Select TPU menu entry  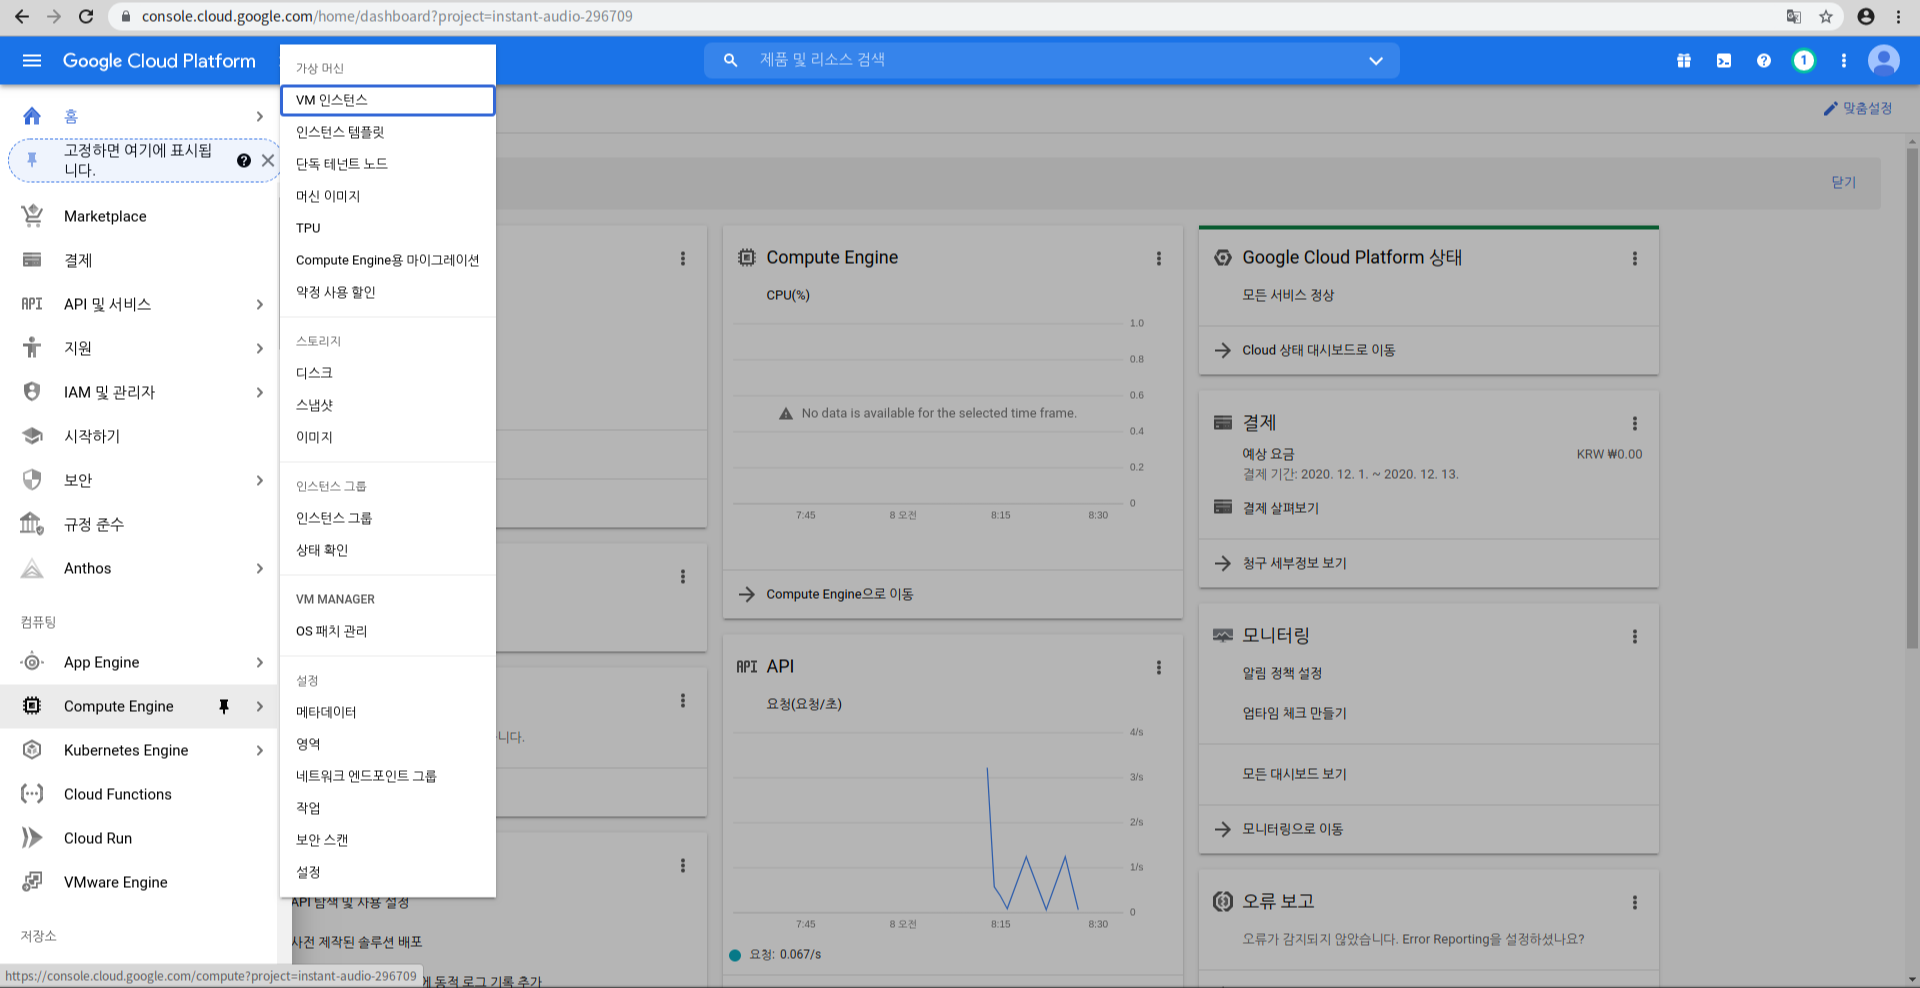(388, 228)
